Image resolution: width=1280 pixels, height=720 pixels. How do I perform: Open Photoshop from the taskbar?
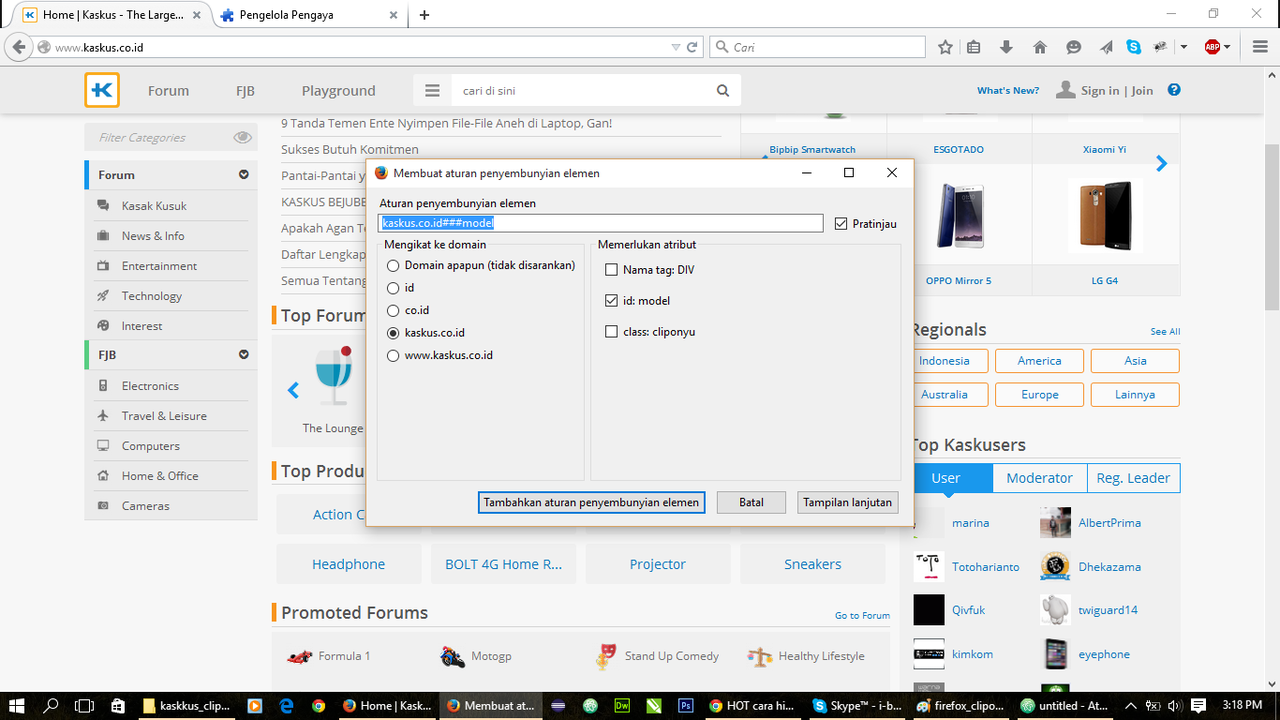tap(686, 705)
